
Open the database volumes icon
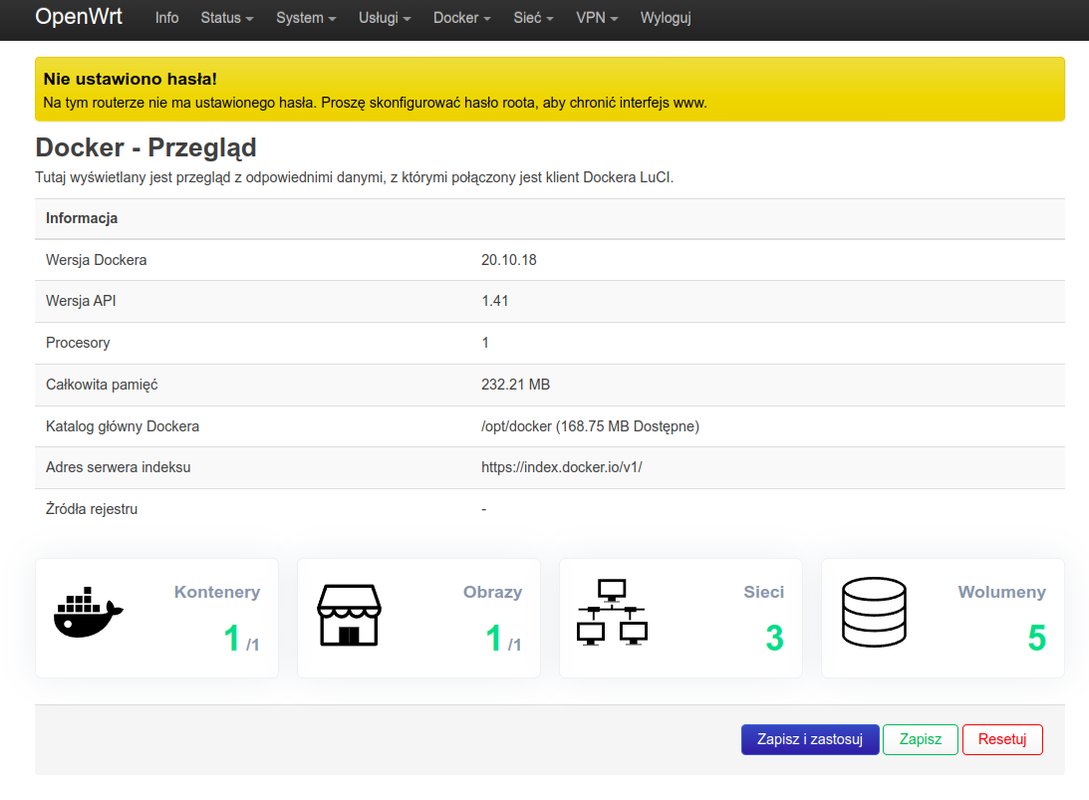(x=874, y=612)
